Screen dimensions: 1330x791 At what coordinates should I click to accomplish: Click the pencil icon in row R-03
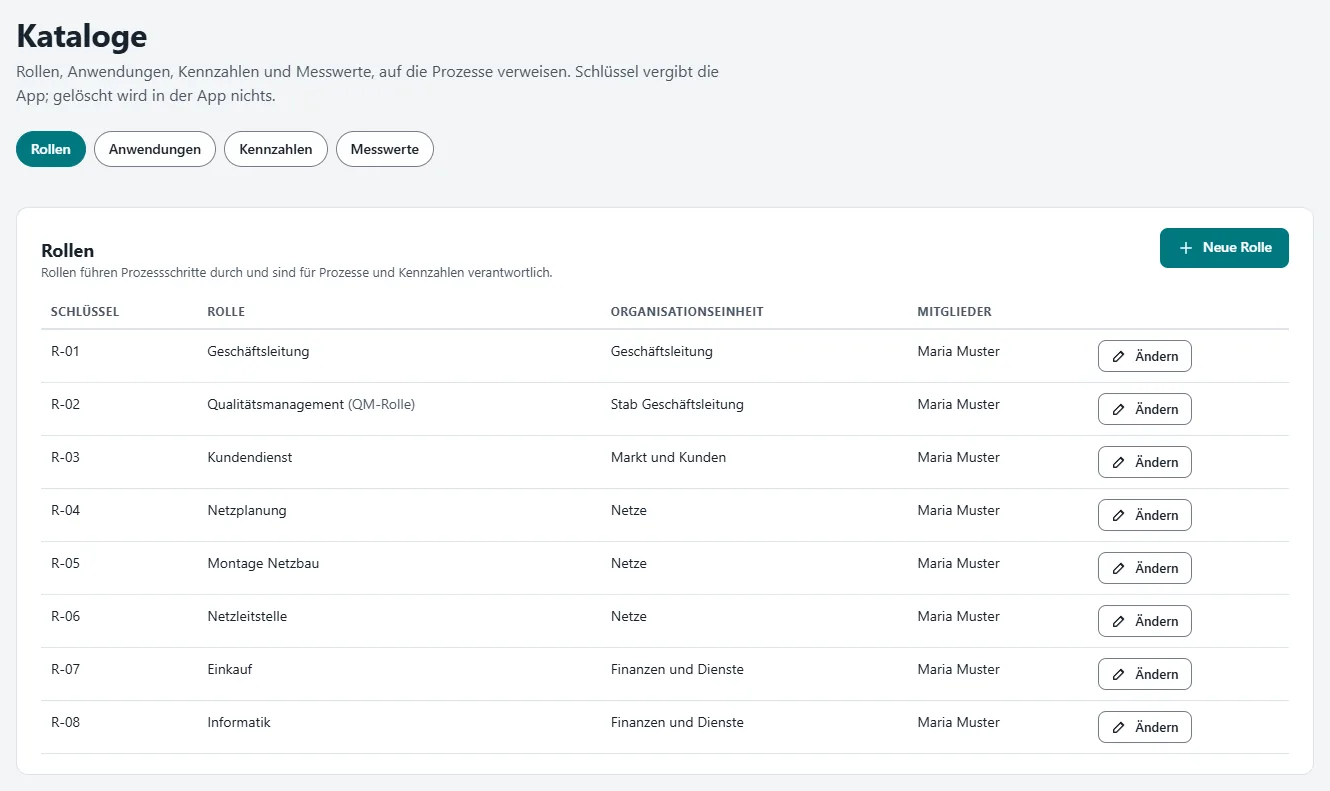[1119, 462]
